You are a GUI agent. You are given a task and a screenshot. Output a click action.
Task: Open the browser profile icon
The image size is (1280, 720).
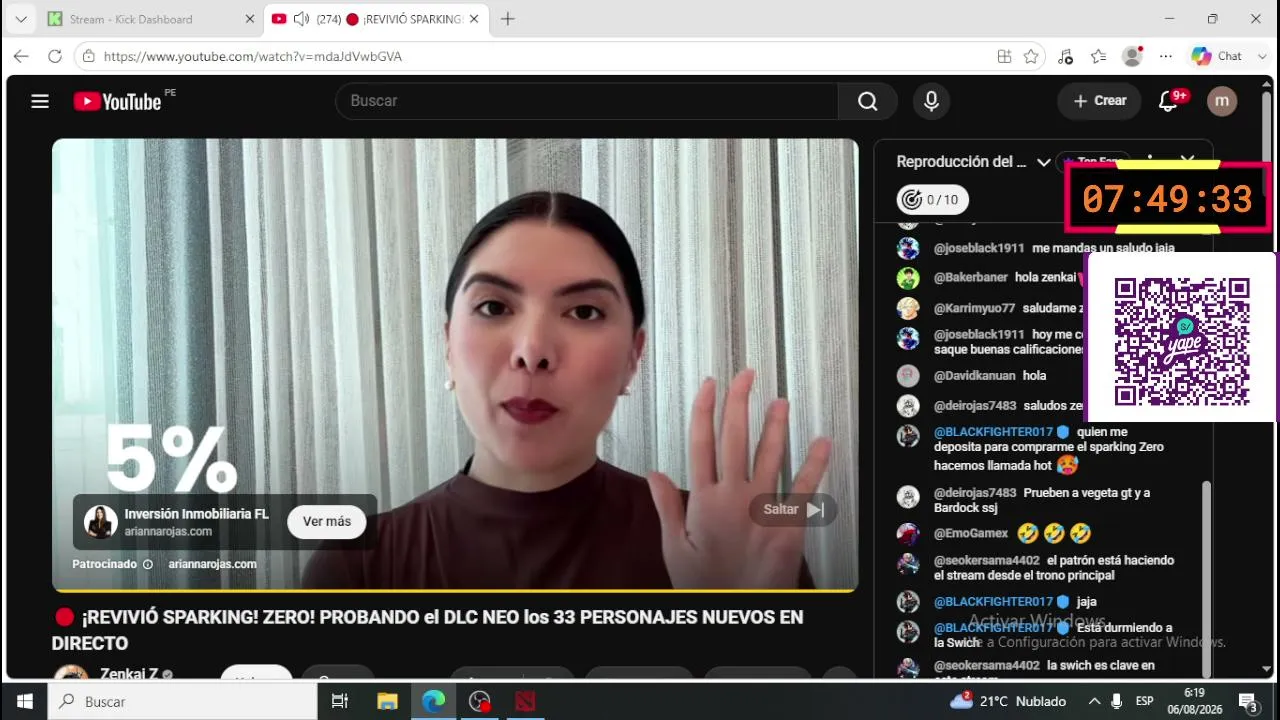point(1132,57)
